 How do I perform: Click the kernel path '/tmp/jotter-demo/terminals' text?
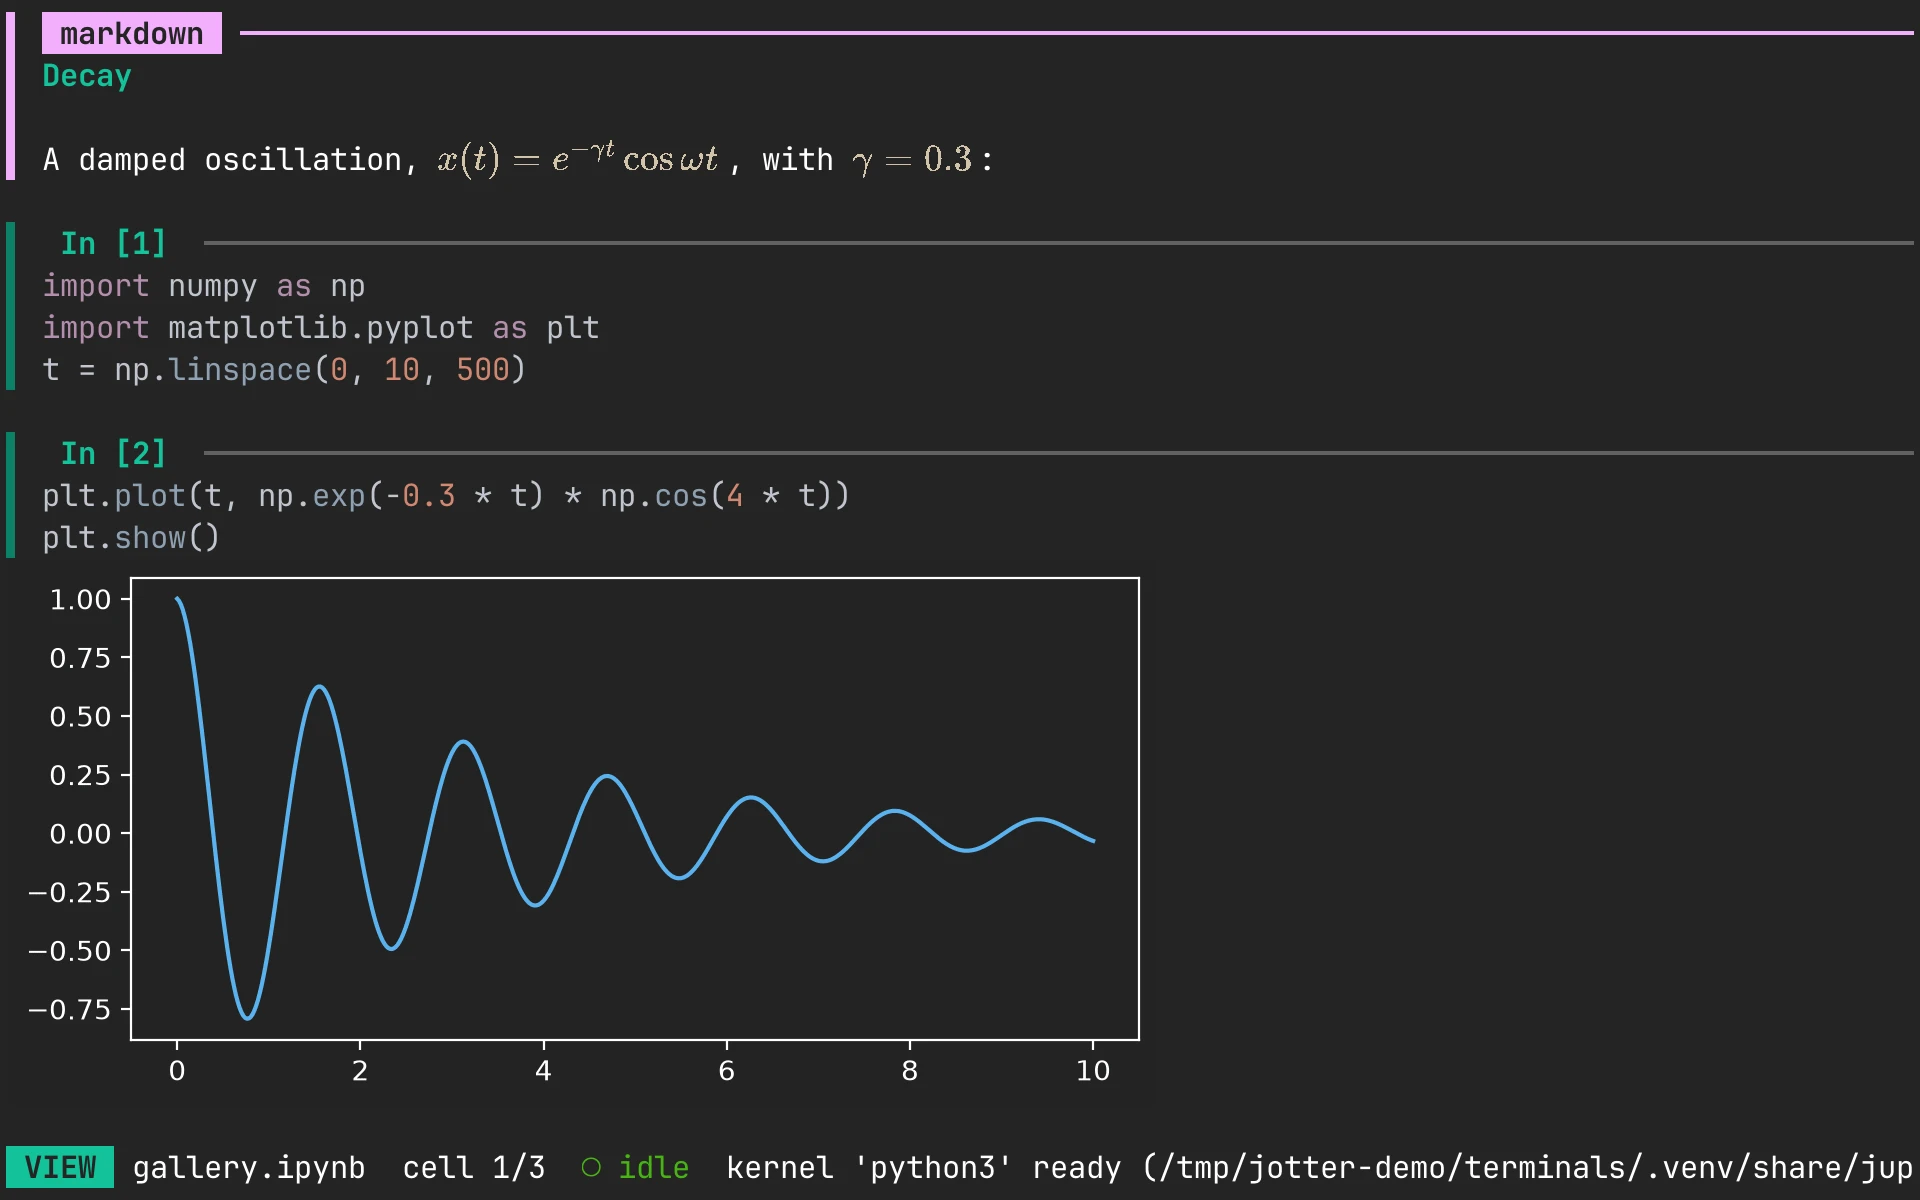(1392, 1167)
